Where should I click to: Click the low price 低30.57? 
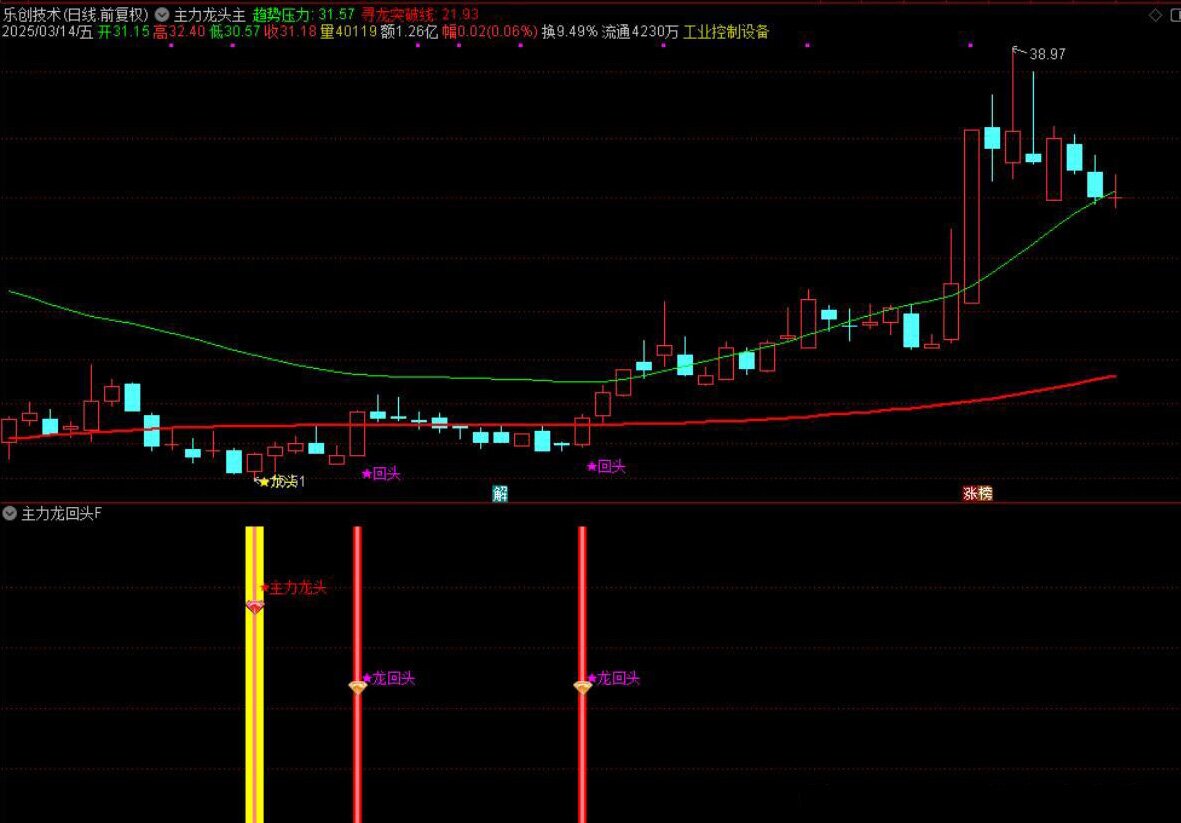click(x=235, y=32)
